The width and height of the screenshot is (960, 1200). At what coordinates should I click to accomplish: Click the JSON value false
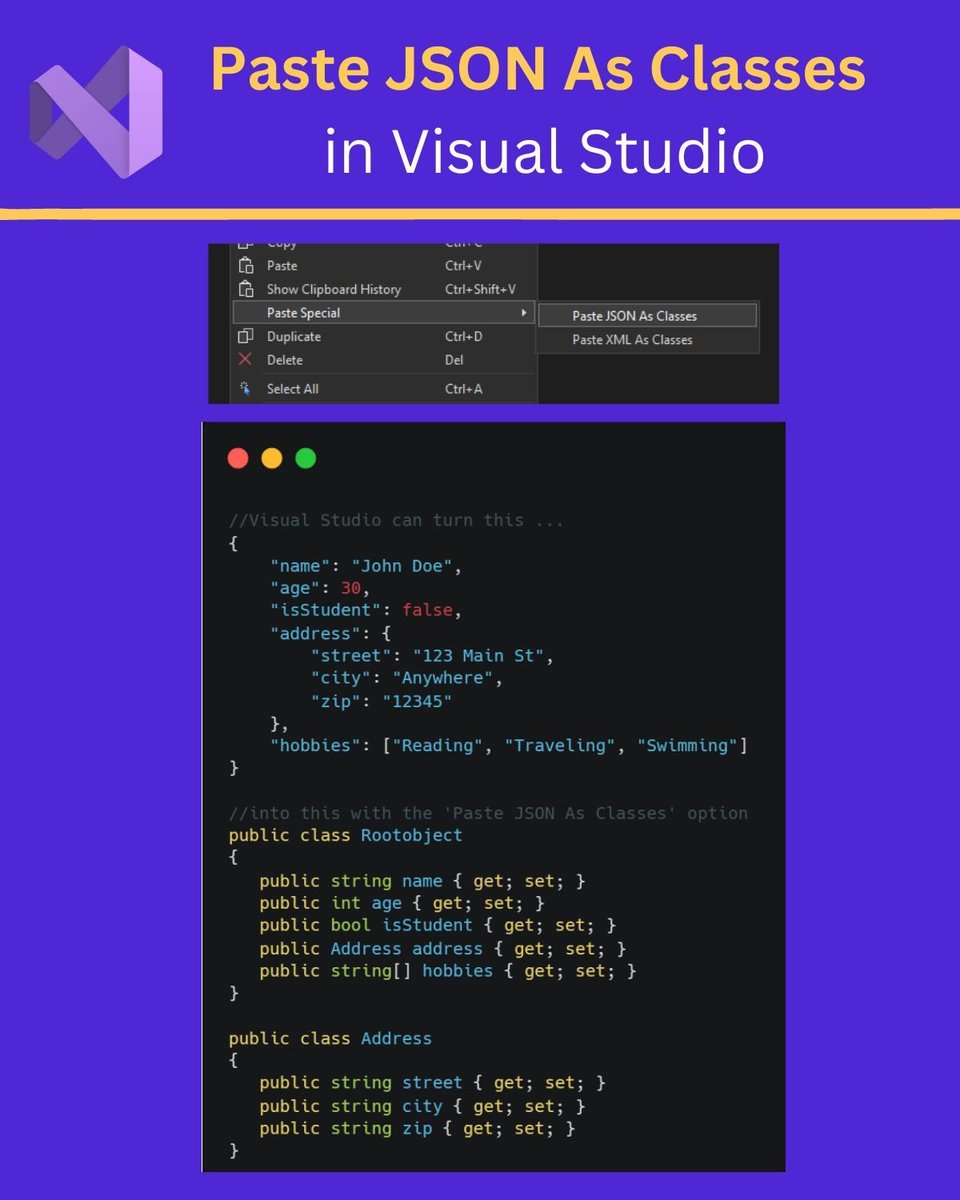[427, 610]
